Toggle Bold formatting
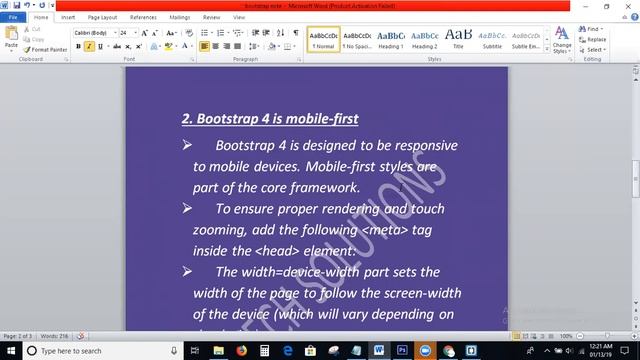Screen dimensions: 640x360 tap(78, 47)
